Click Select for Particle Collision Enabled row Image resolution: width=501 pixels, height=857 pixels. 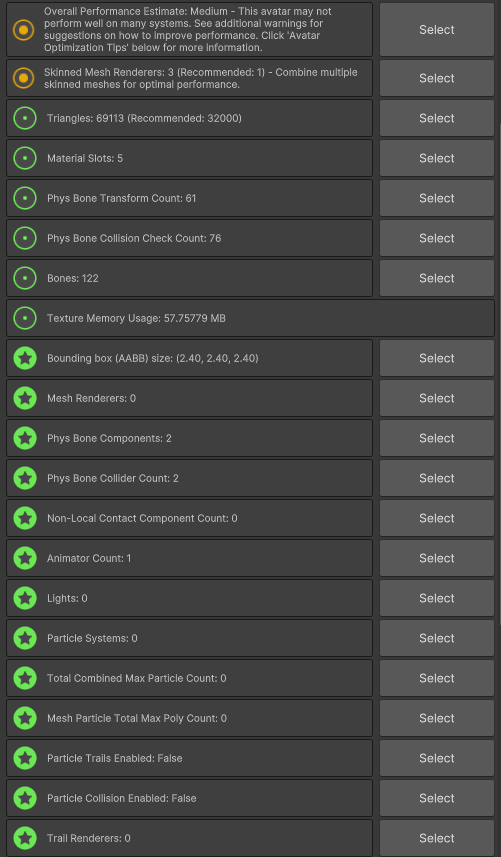click(437, 798)
